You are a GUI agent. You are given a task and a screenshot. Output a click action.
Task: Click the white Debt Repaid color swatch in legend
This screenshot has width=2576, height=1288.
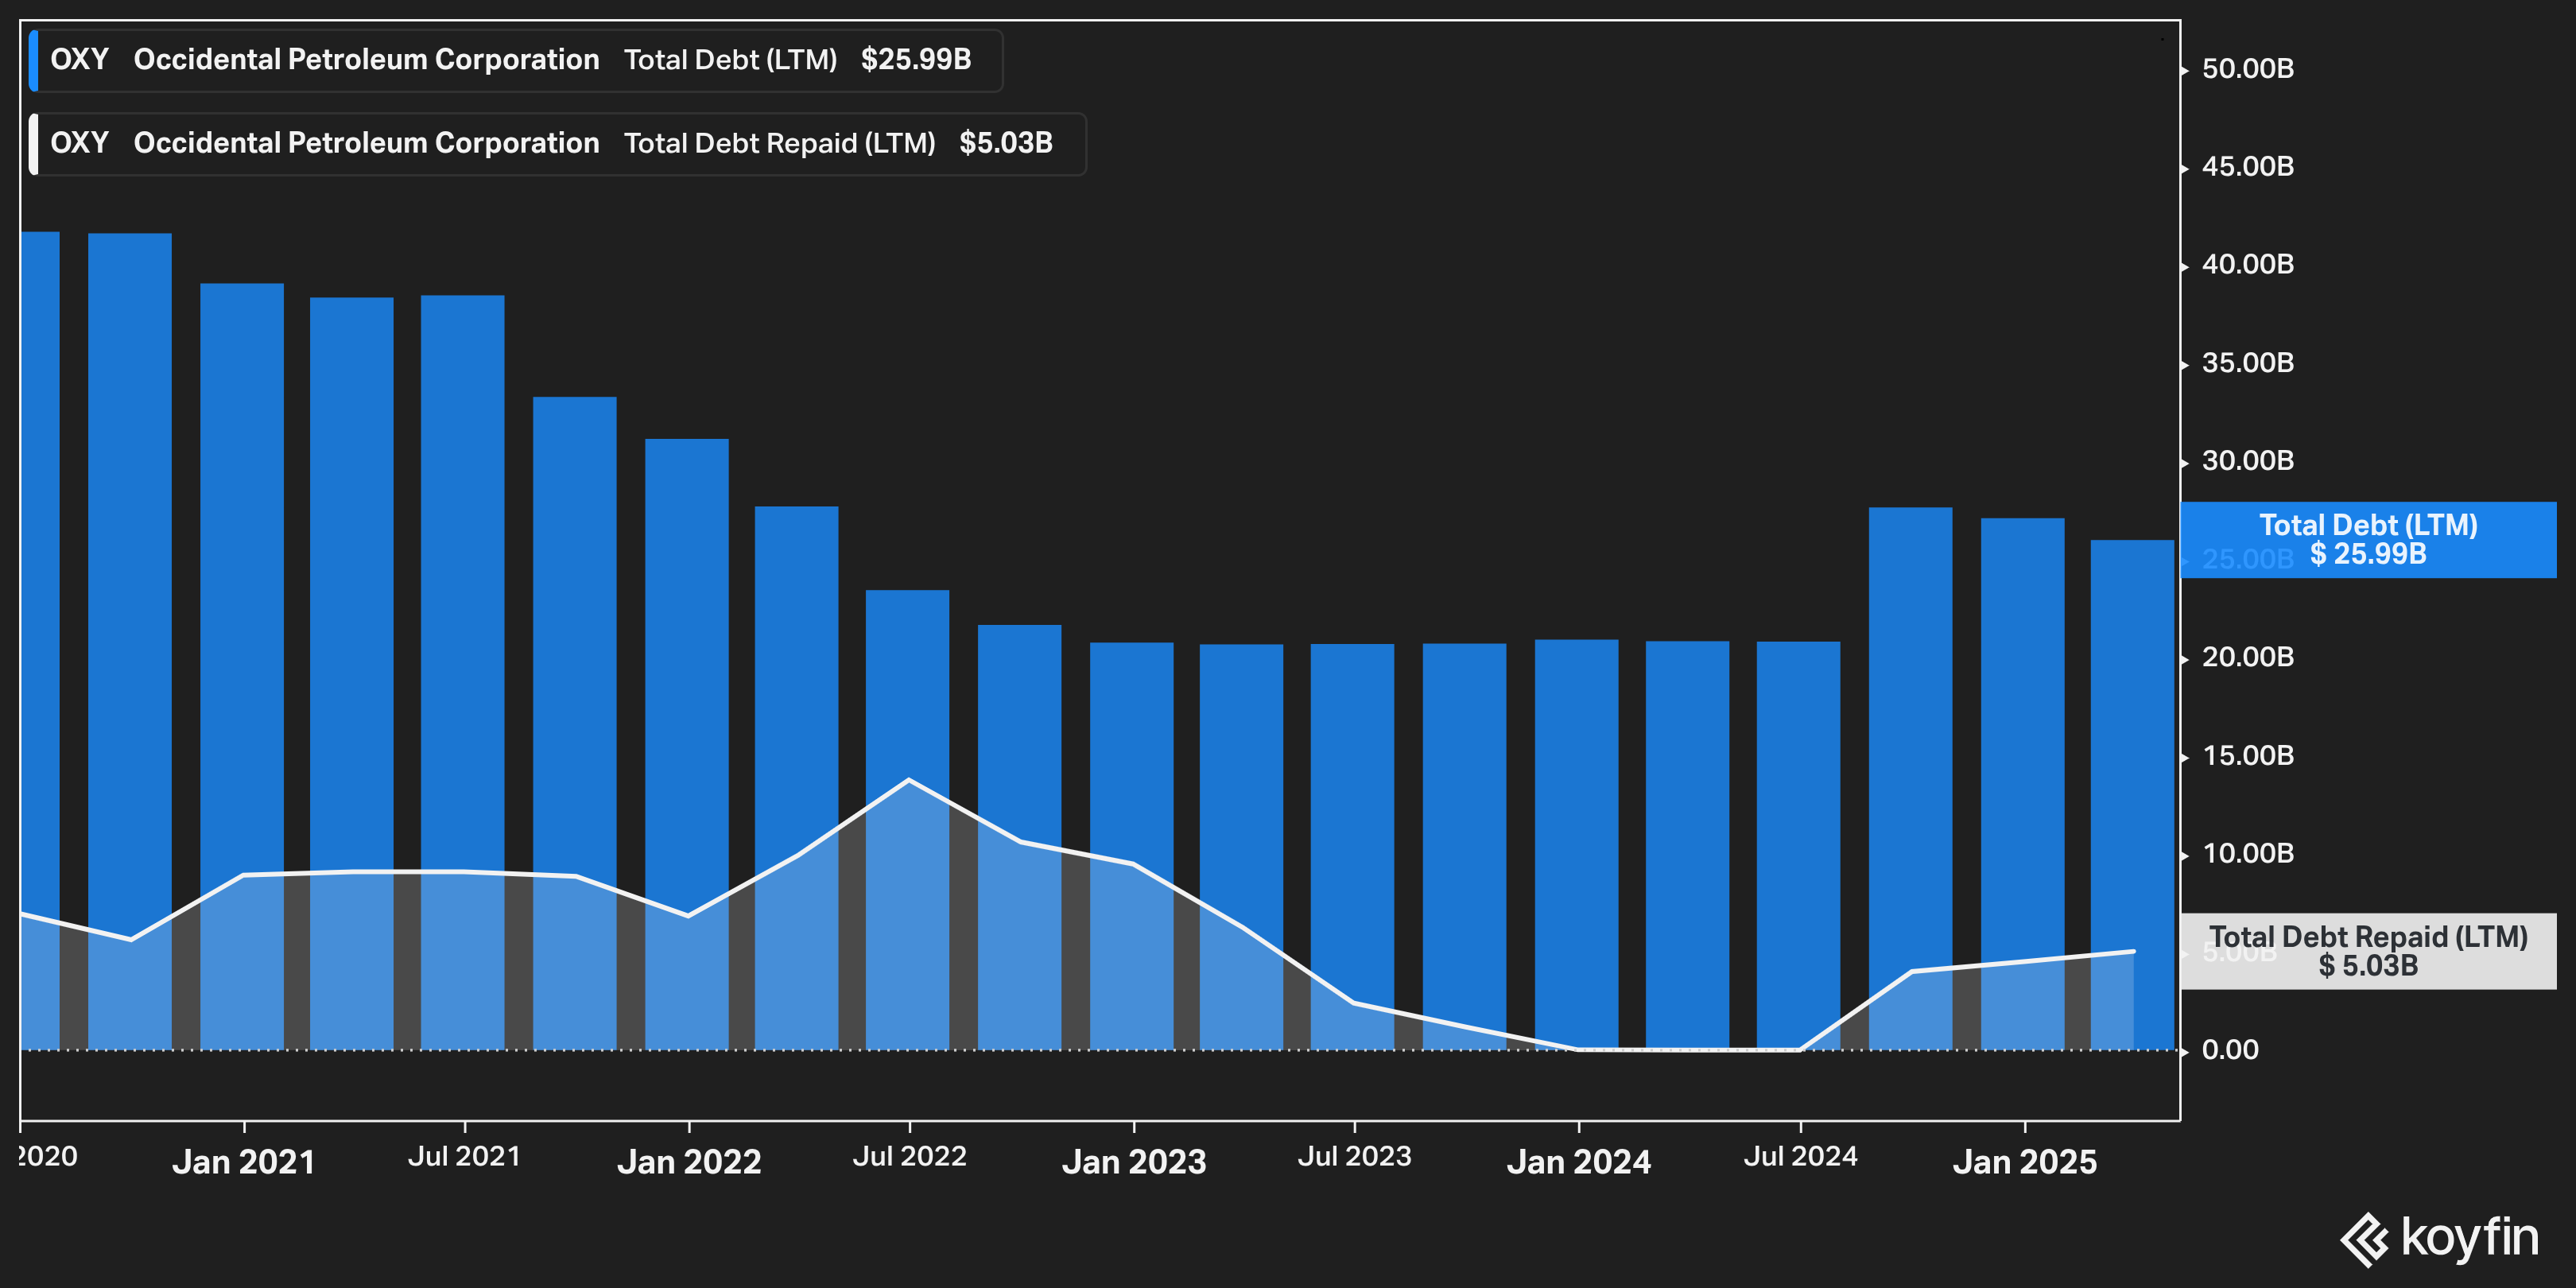click(34, 144)
